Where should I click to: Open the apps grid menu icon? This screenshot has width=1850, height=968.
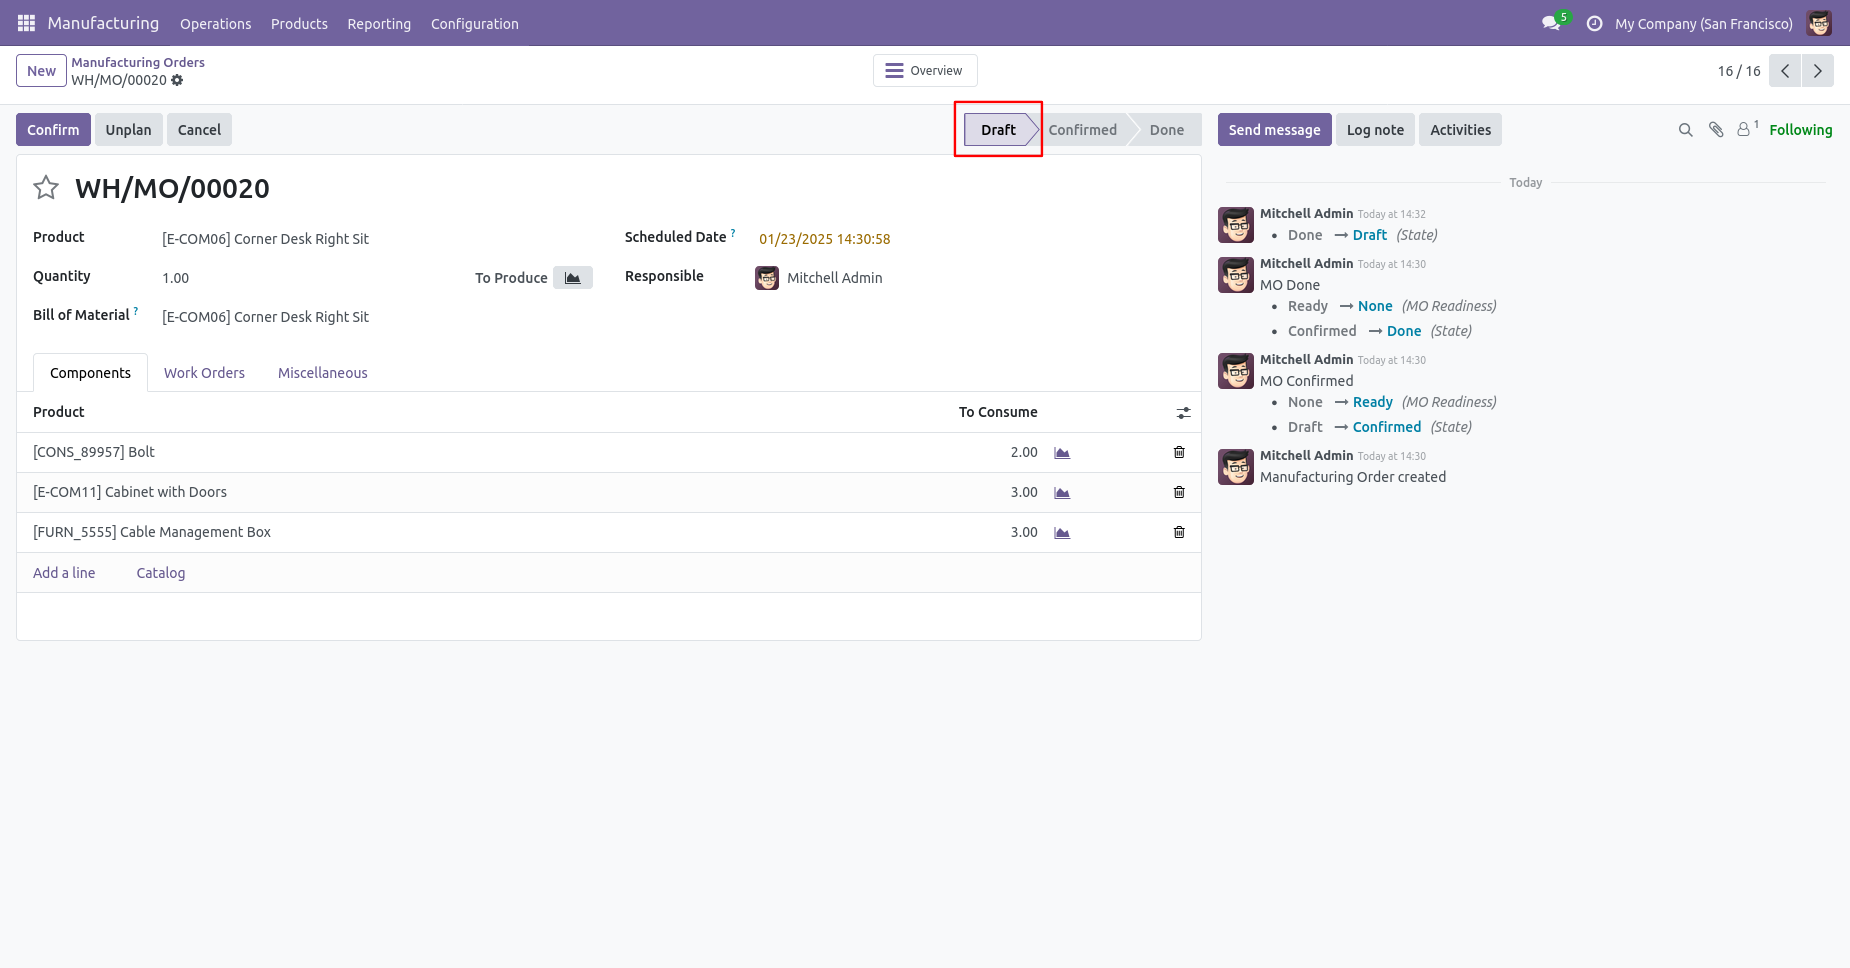pyautogui.click(x=26, y=23)
